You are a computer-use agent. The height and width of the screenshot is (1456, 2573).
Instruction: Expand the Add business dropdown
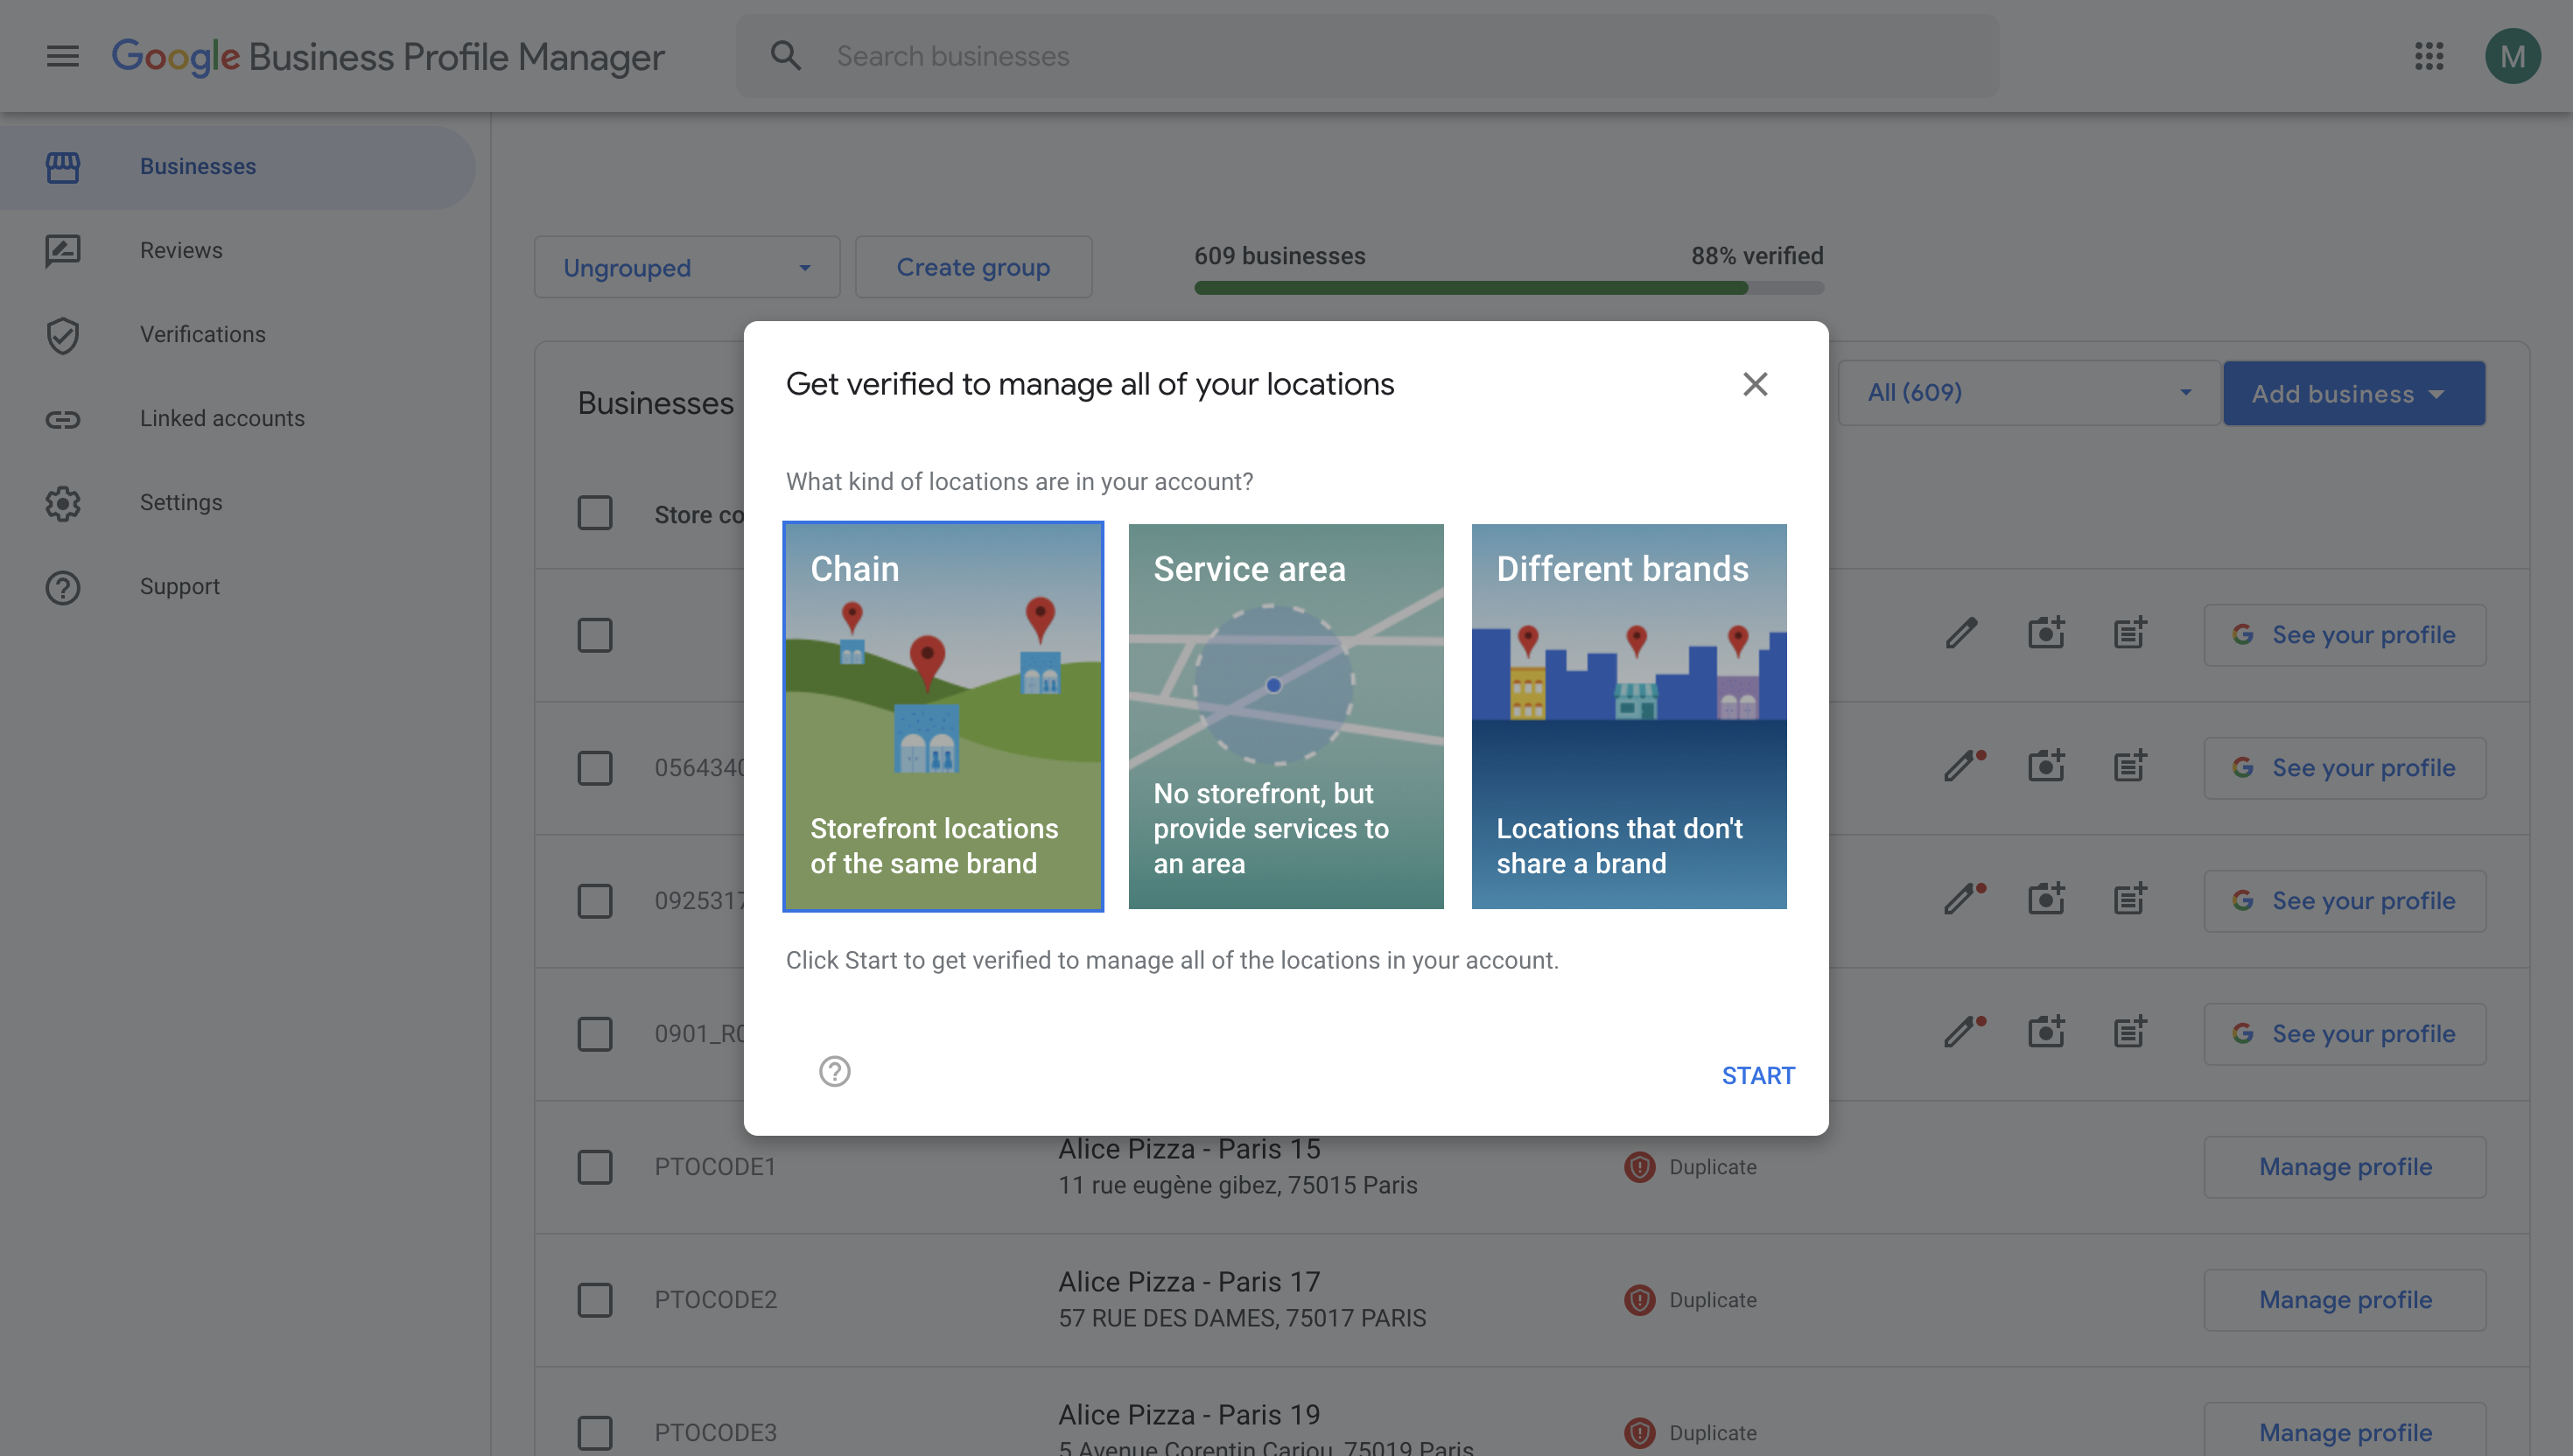pyautogui.click(x=2354, y=393)
